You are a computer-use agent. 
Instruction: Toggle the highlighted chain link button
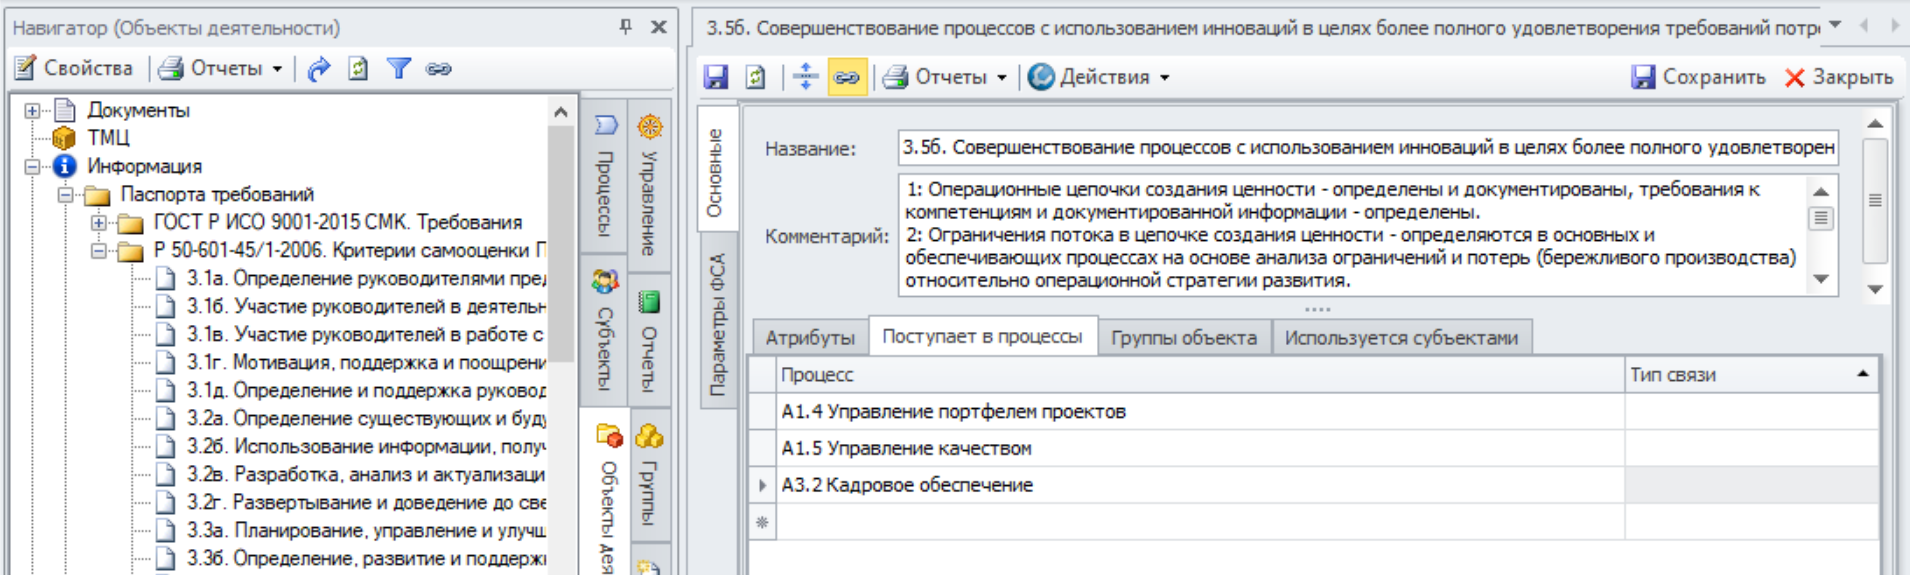click(x=846, y=77)
